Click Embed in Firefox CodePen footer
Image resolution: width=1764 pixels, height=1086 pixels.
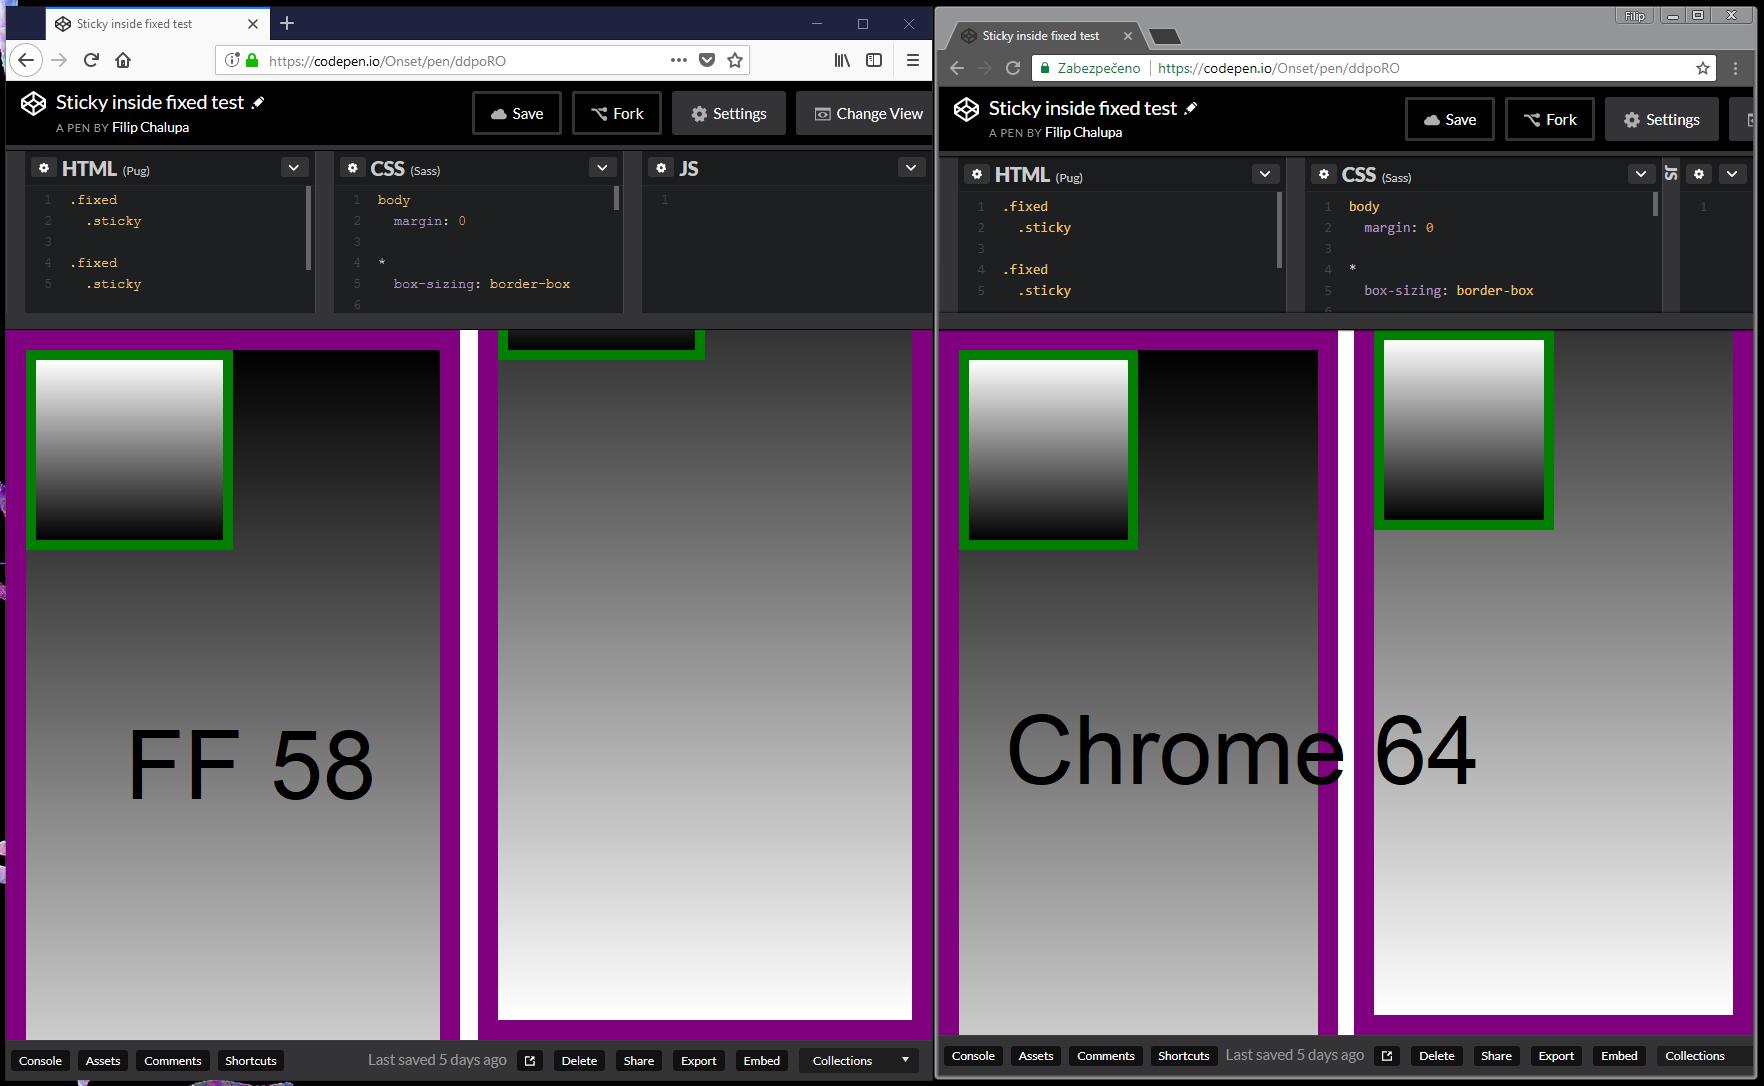pos(761,1060)
